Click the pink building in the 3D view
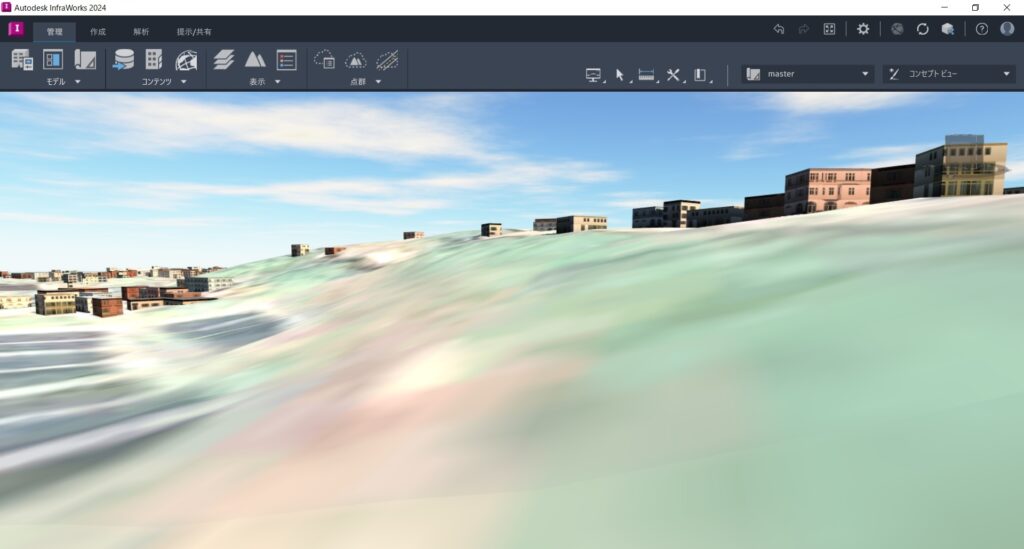 pos(827,189)
